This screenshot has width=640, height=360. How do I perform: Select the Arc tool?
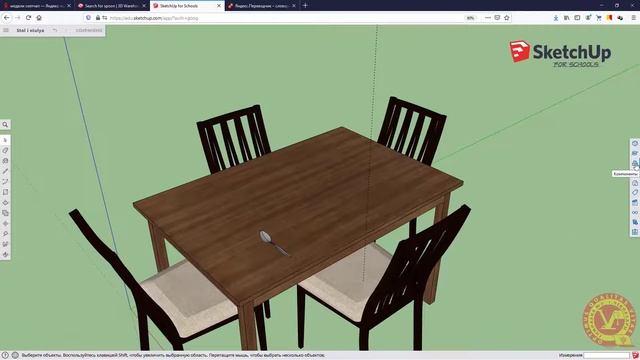pos(5,182)
